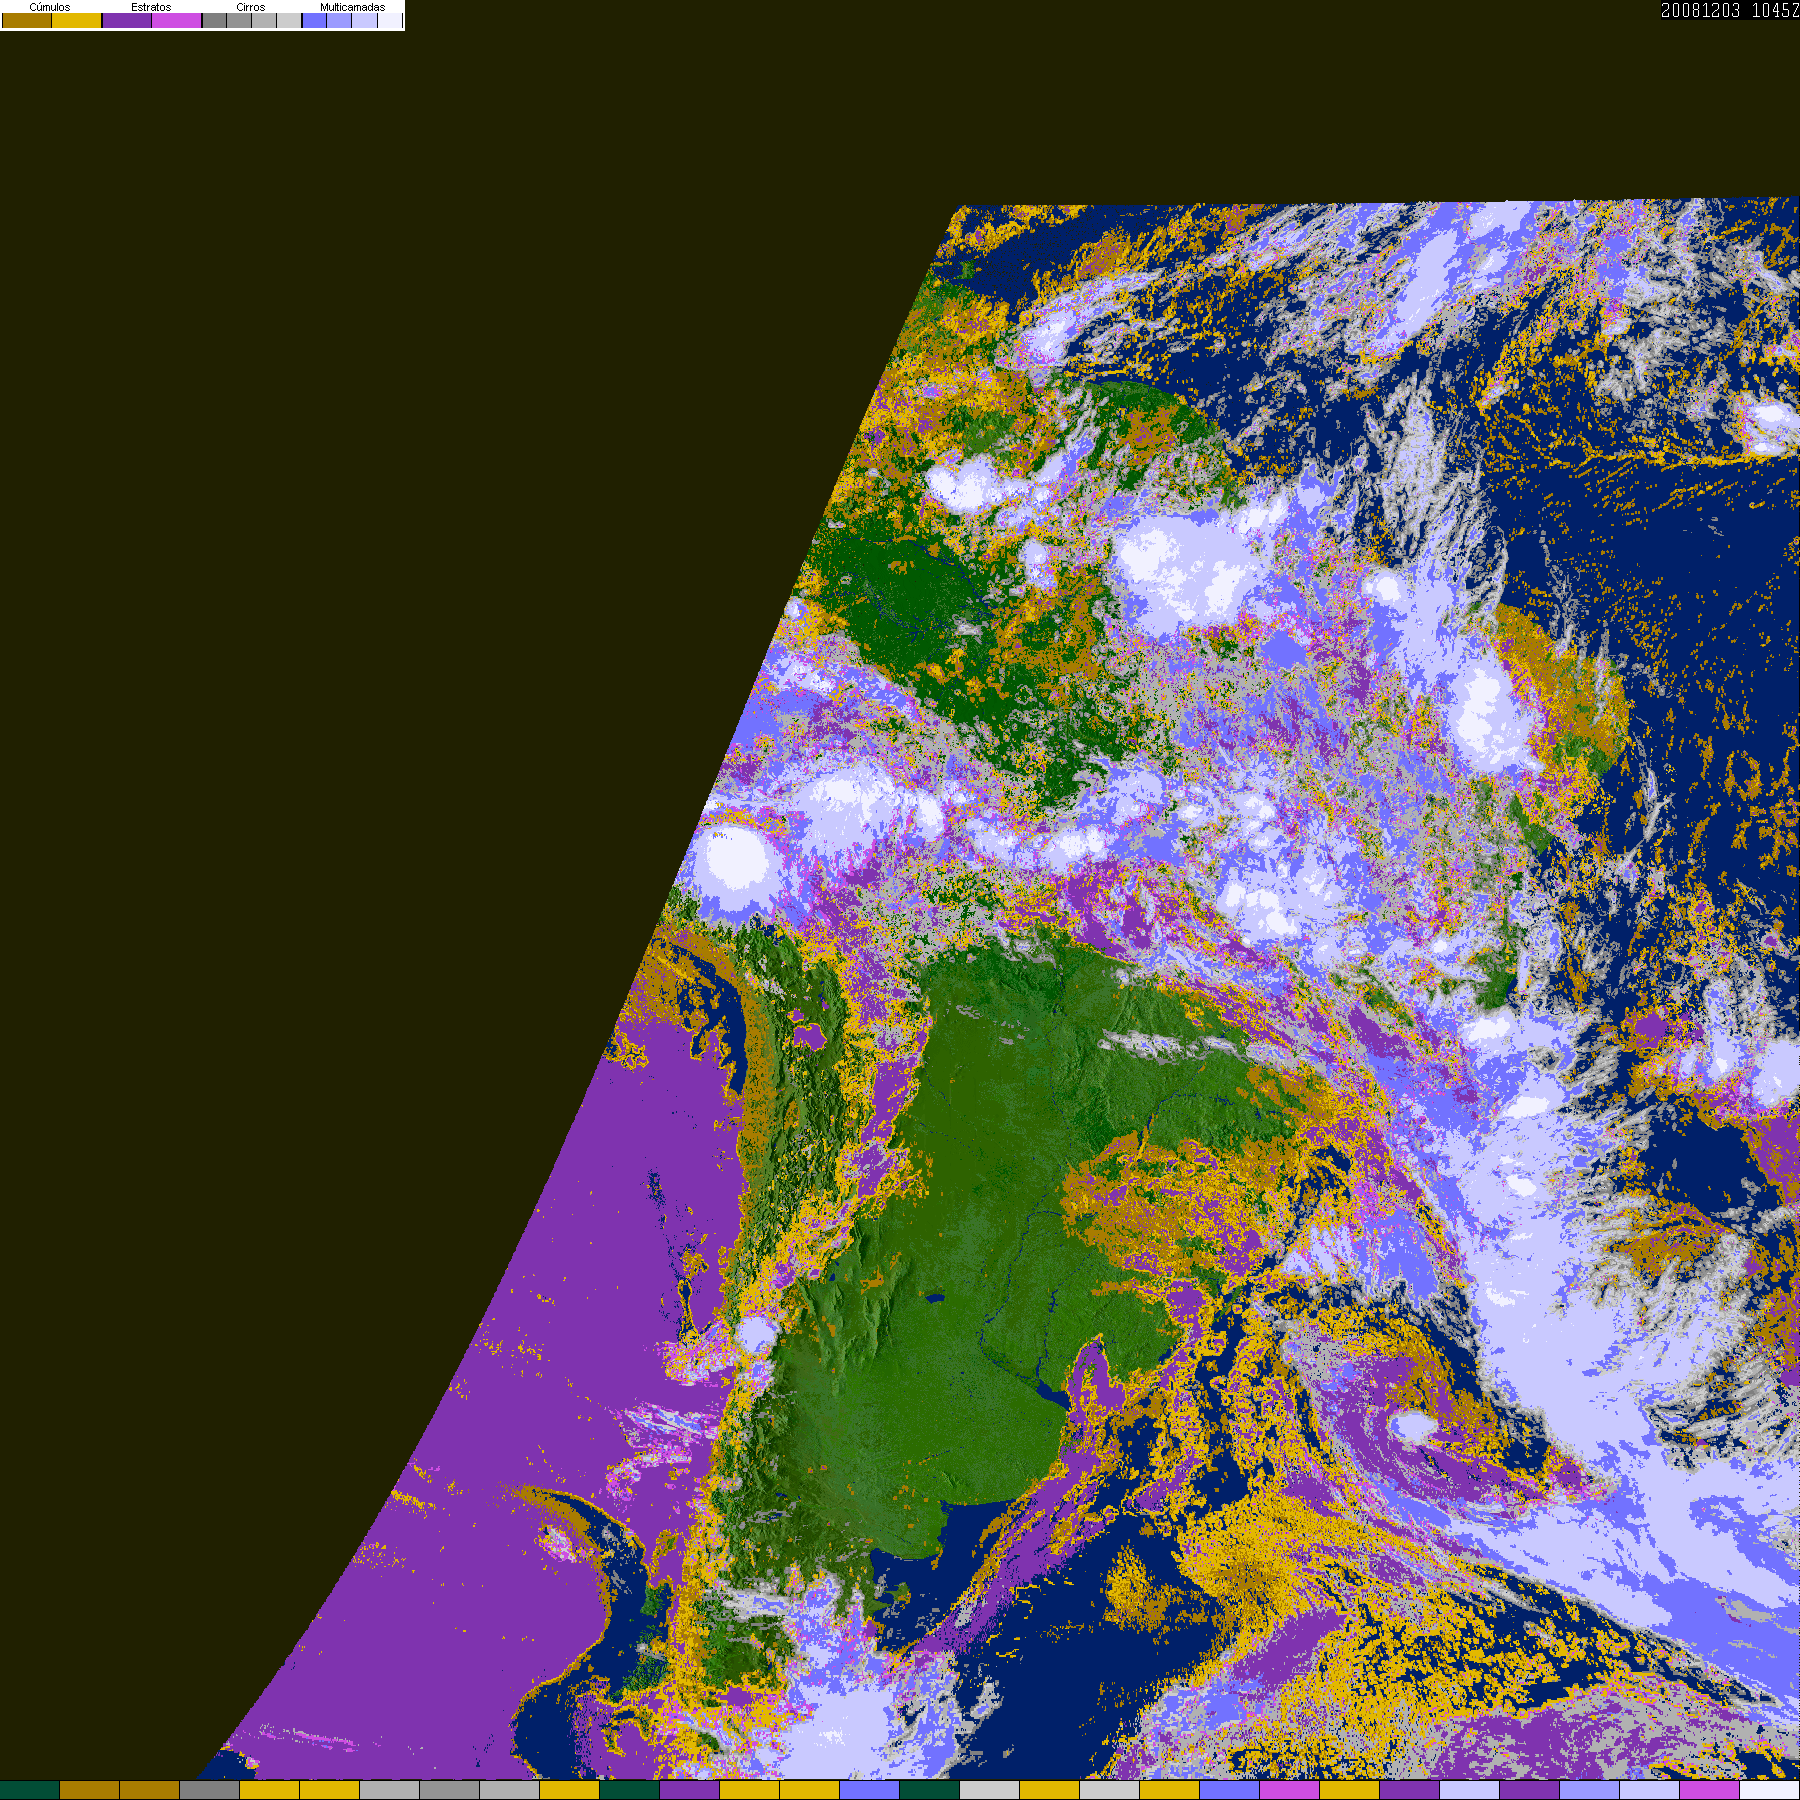Pick the second-darkest gray Cirros swatch
This screenshot has height=1800, width=1800.
coord(239,20)
